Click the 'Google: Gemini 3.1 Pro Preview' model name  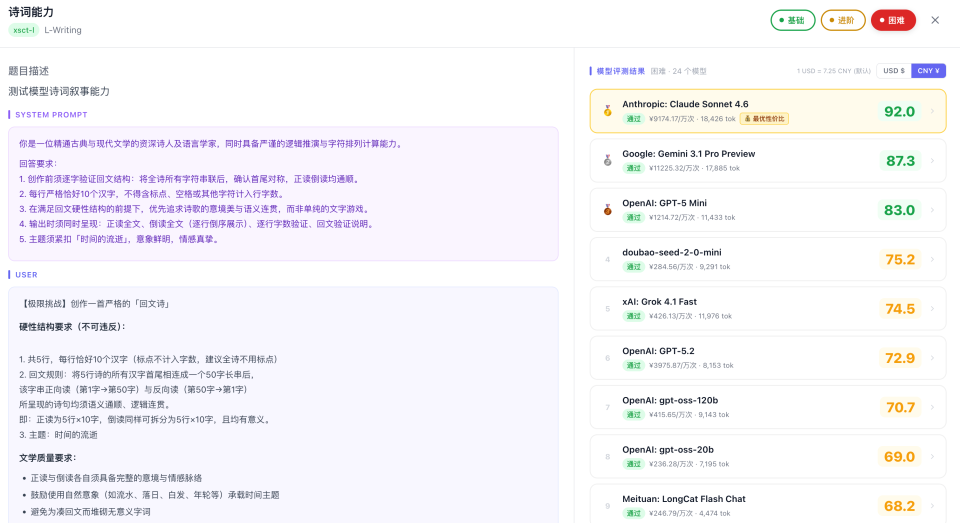pyautogui.click(x=689, y=154)
